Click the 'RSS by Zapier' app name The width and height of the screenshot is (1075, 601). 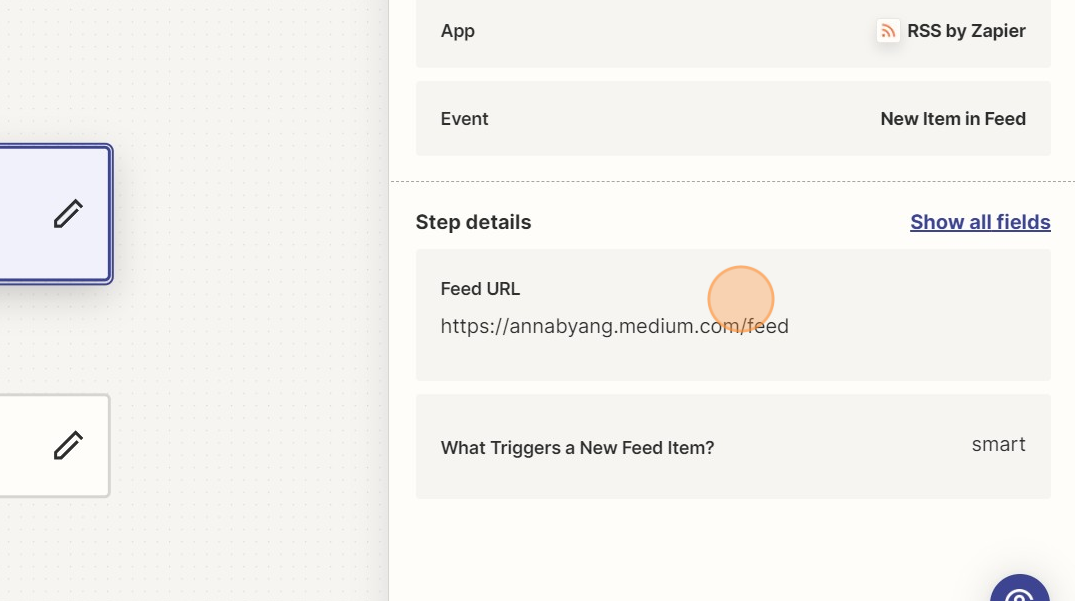(x=965, y=31)
